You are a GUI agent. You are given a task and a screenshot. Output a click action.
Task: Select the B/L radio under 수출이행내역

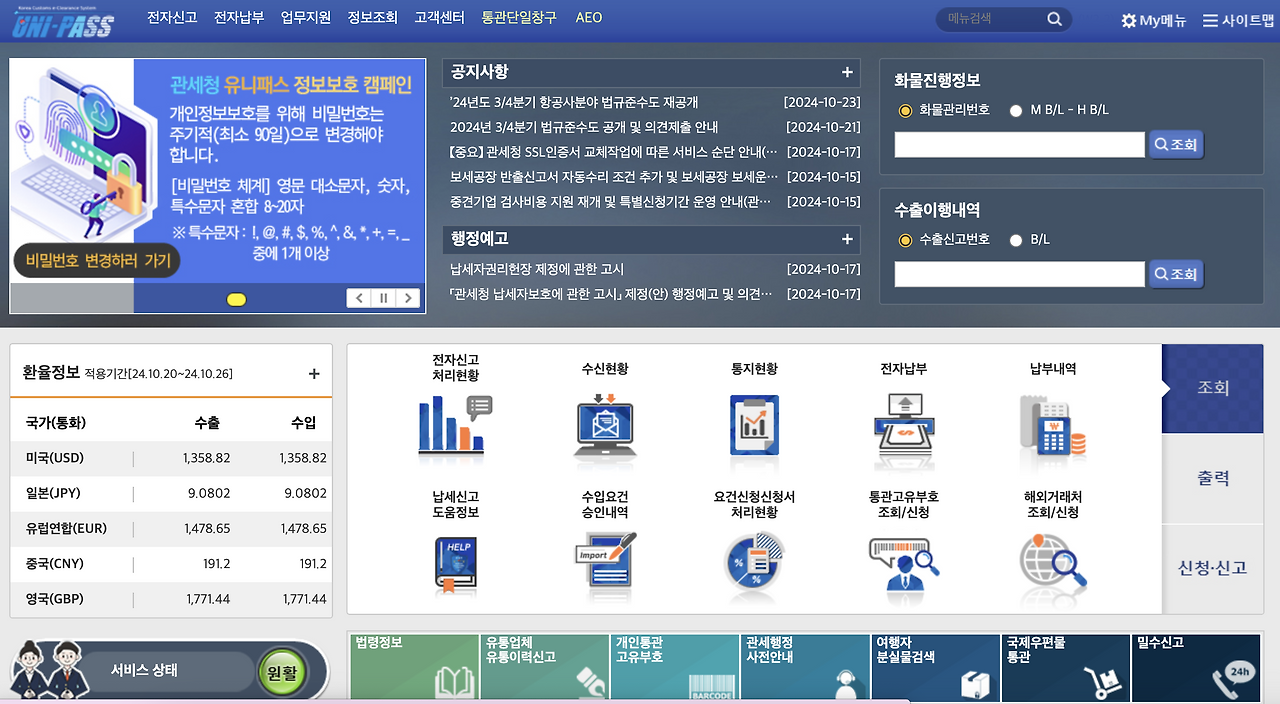point(1015,239)
